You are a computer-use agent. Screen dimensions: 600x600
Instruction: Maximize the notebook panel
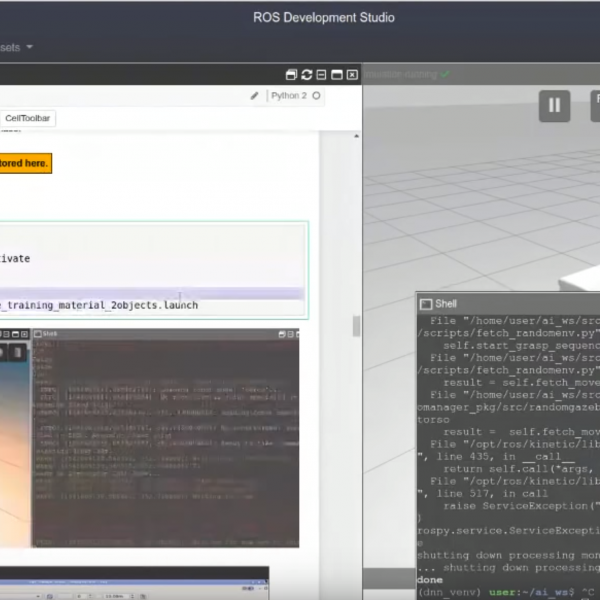click(x=337, y=75)
